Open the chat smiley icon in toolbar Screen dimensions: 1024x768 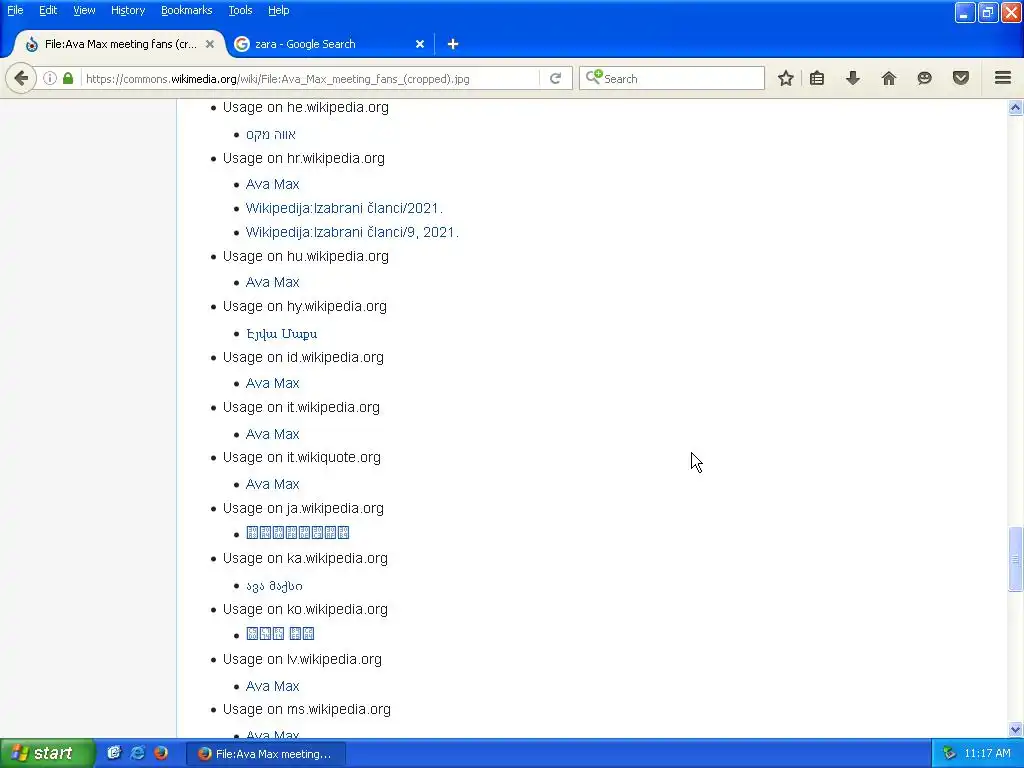(924, 78)
